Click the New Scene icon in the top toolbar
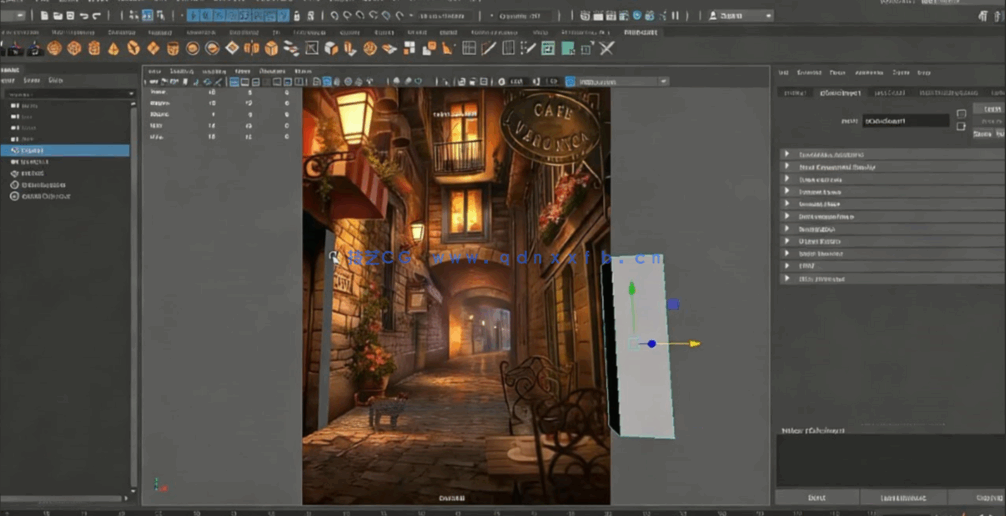Image resolution: width=1006 pixels, height=516 pixels. point(45,16)
